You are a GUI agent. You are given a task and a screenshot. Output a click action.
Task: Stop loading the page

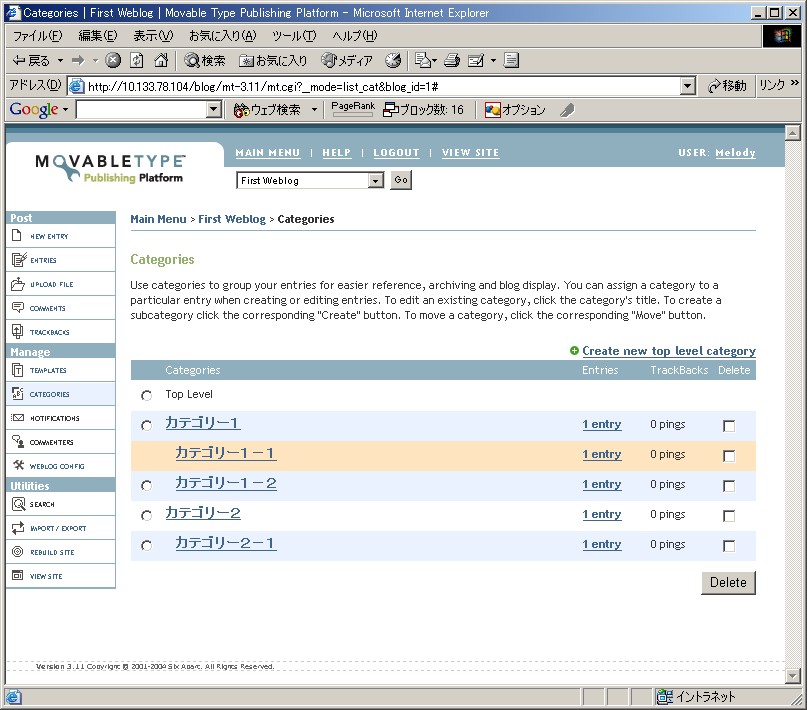click(x=113, y=61)
